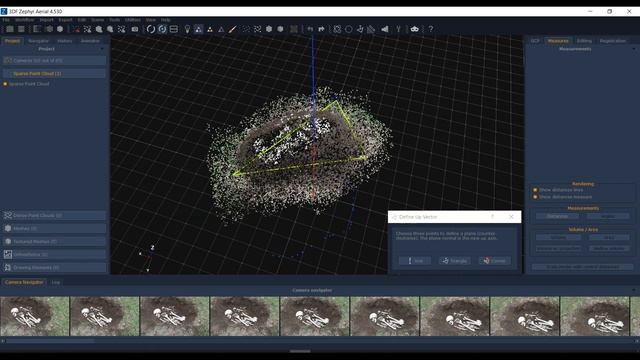Viewport: 640px width, 360px height.
Task: Collapse the Measurements panel header arrow
Action: point(634,49)
